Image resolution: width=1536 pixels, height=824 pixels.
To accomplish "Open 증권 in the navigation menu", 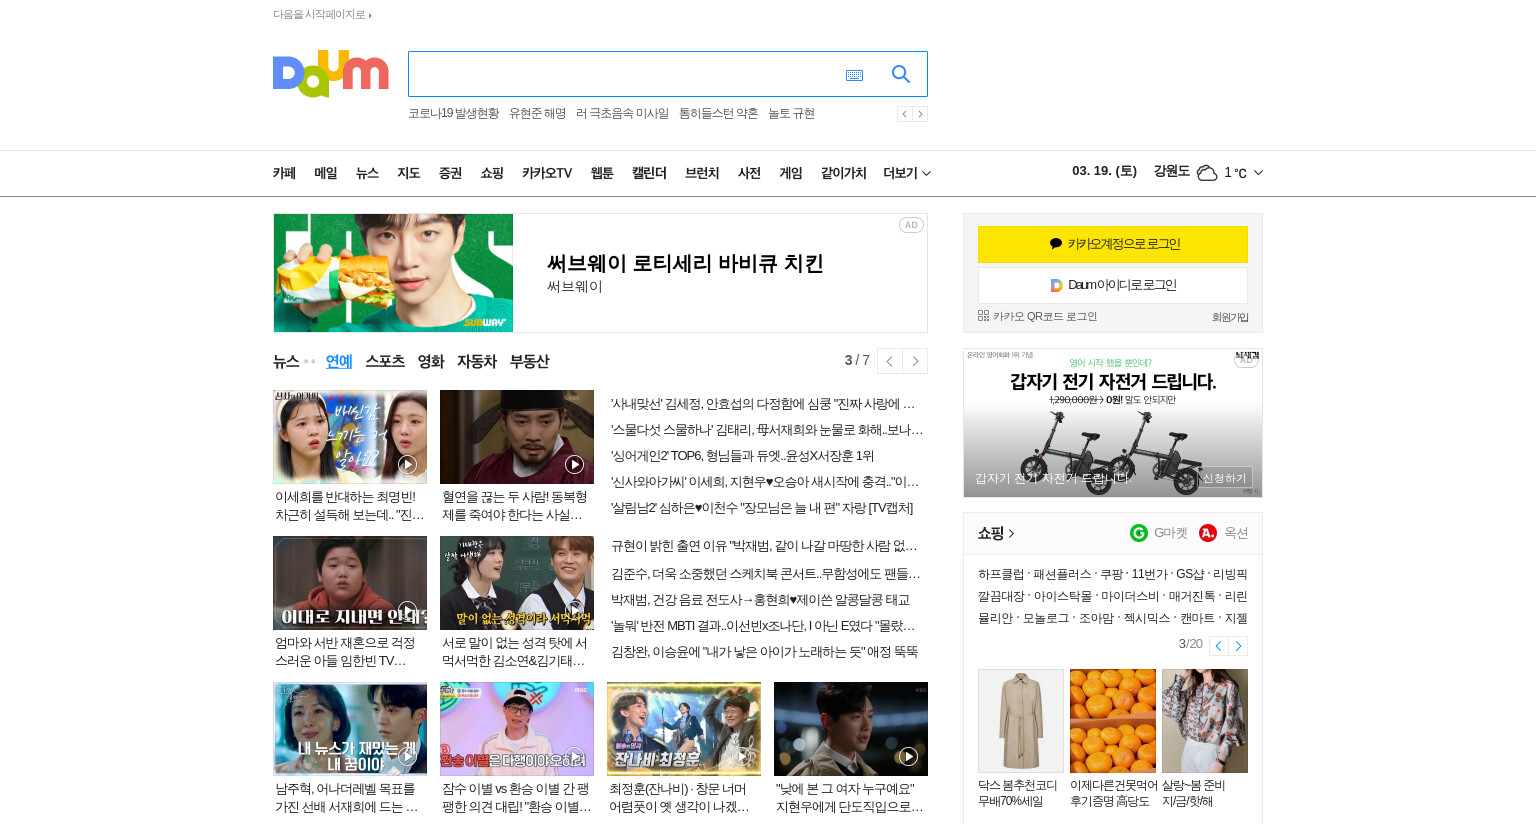I will [450, 173].
